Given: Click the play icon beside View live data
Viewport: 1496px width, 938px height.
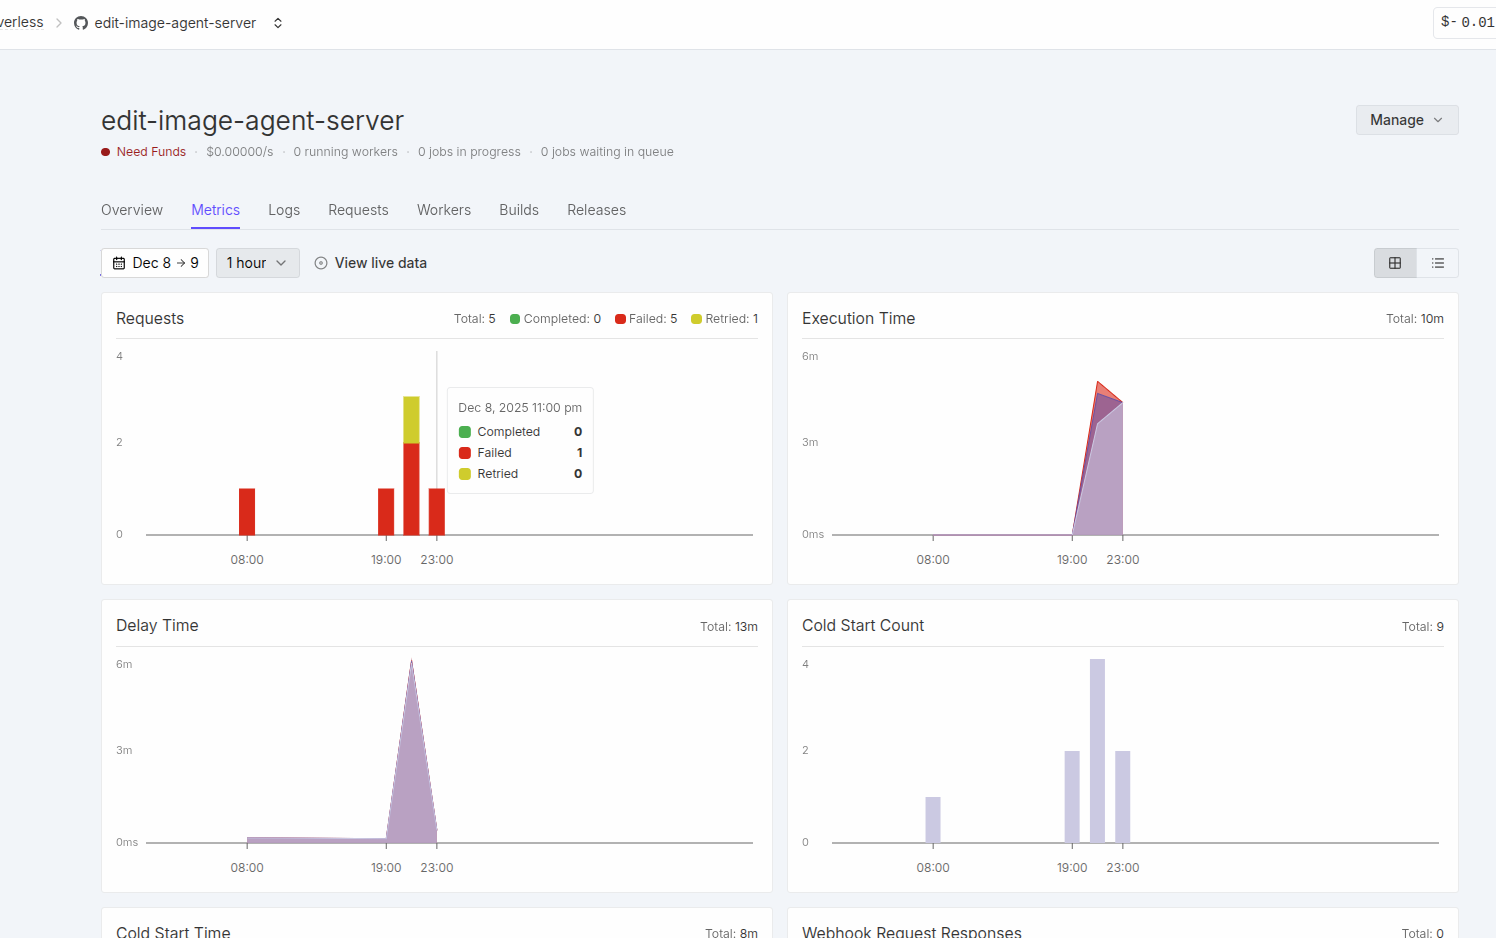Looking at the screenshot, I should 321,263.
